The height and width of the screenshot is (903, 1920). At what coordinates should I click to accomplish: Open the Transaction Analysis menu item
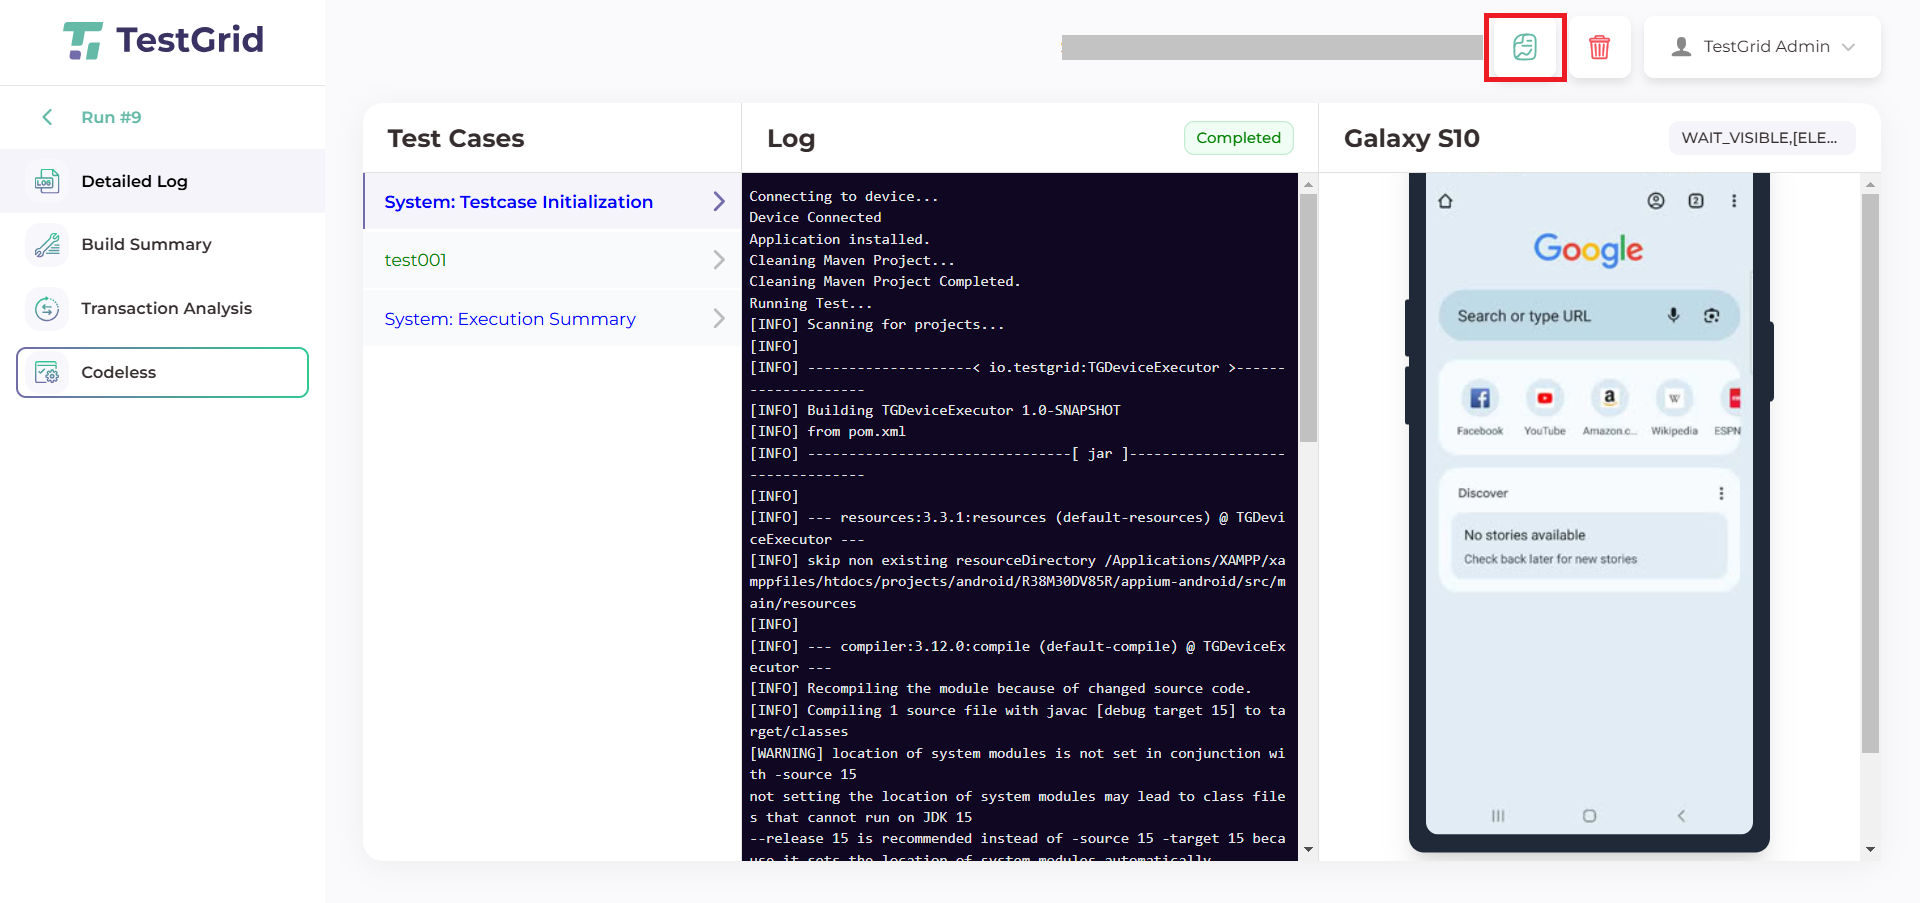162,308
